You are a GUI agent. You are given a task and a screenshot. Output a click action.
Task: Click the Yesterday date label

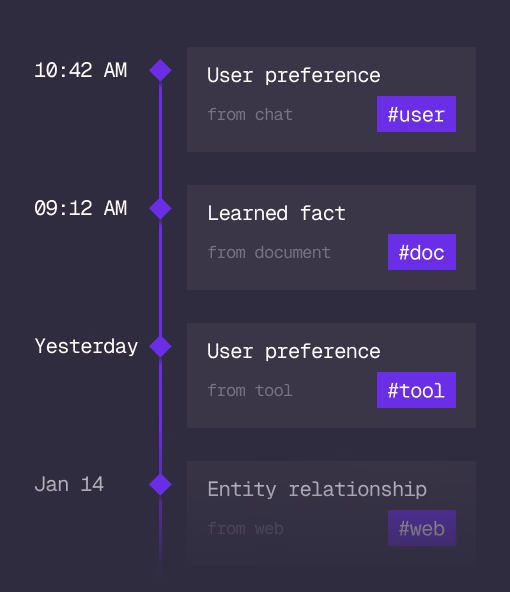tap(86, 347)
